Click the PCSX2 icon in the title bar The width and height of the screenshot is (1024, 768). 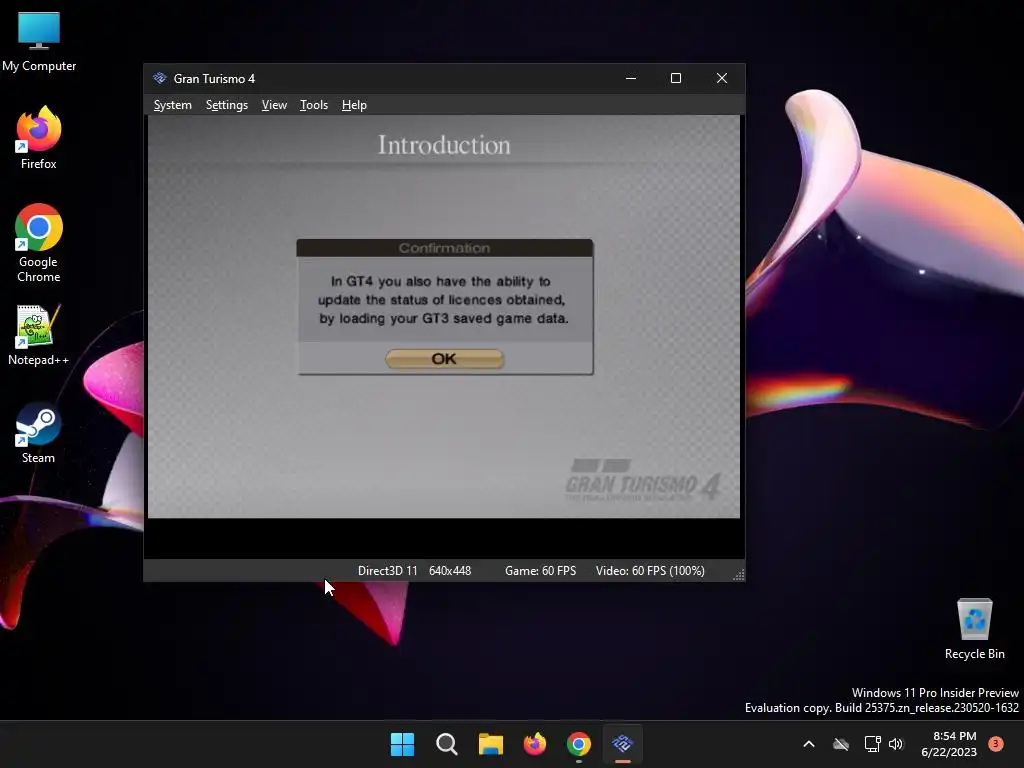coord(160,78)
